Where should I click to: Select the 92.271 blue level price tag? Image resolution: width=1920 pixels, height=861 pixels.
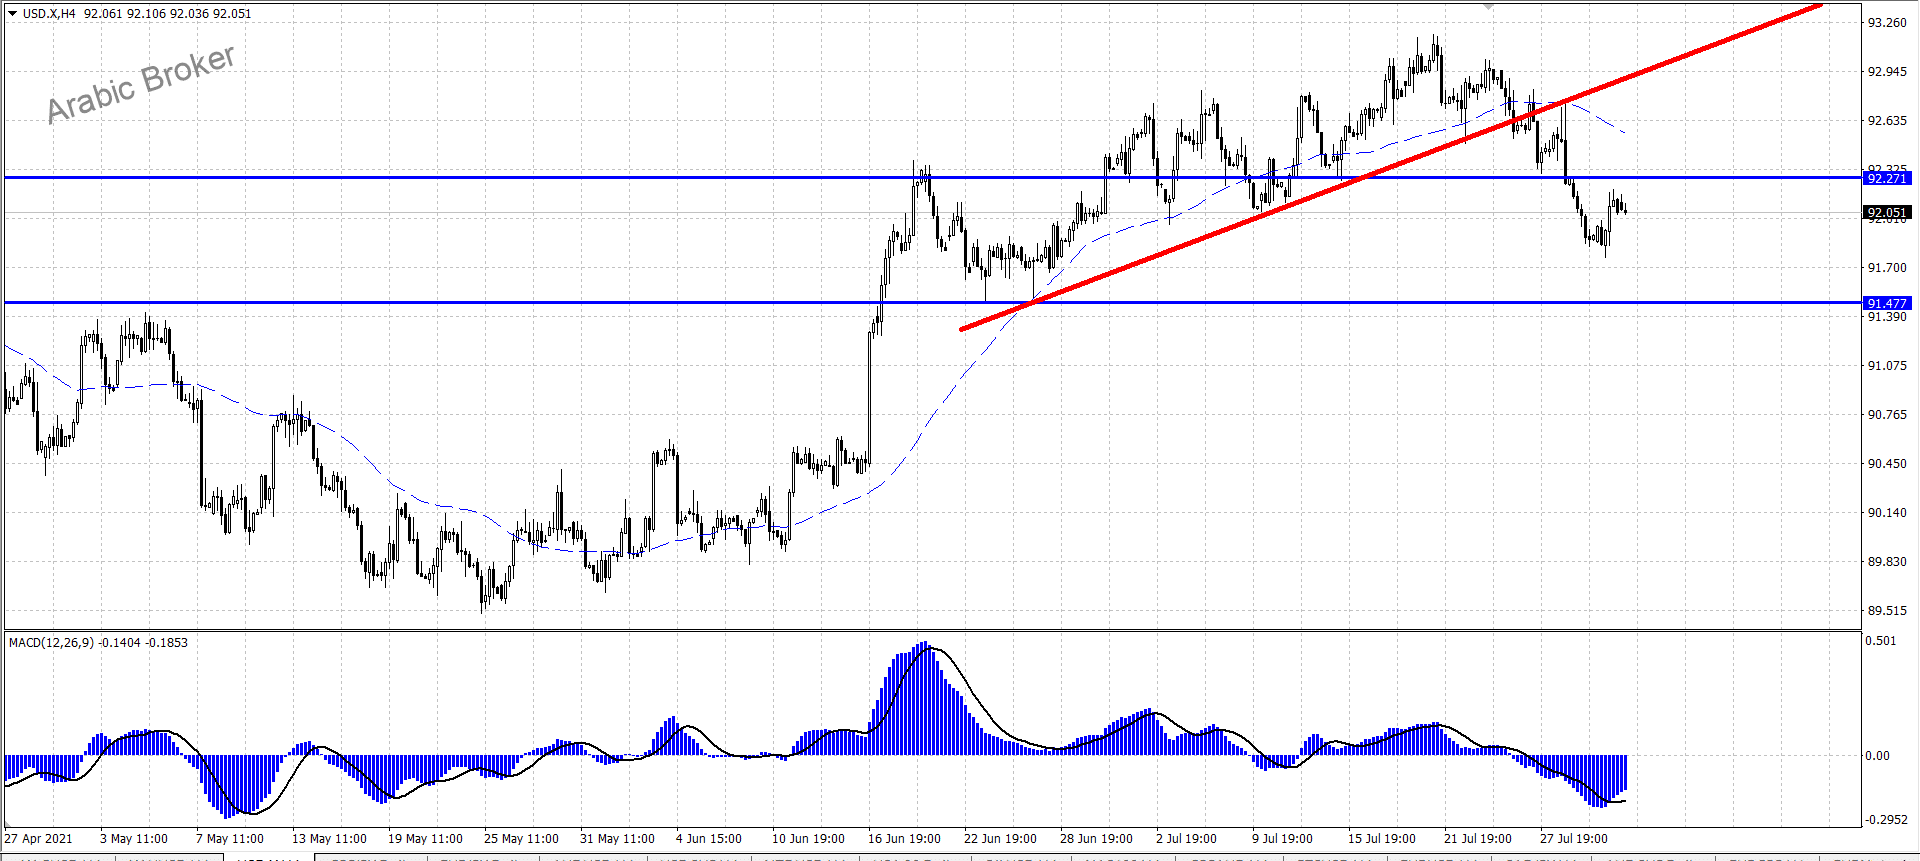(1887, 178)
